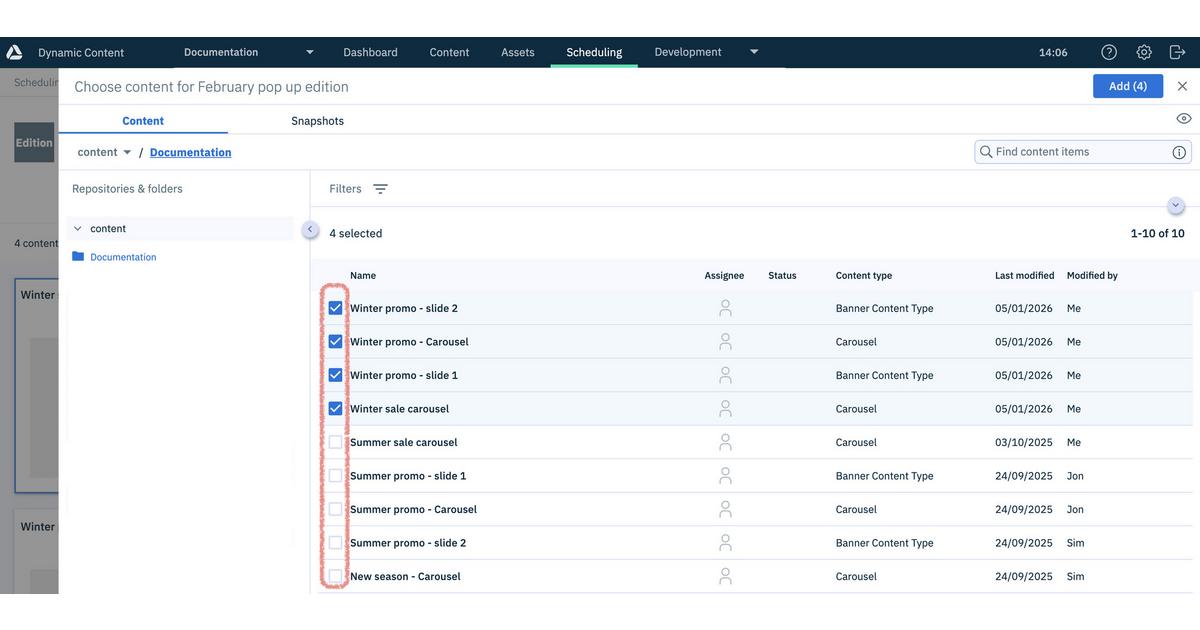This screenshot has height=630, width=1200.
Task: Collapse the repositories side panel
Action: coord(310,230)
